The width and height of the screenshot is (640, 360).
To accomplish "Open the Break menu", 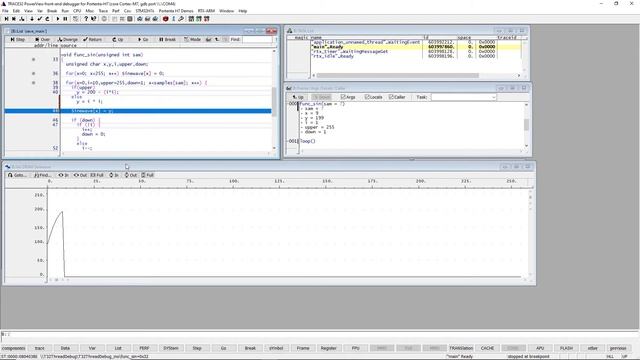I will click(x=52, y=11).
